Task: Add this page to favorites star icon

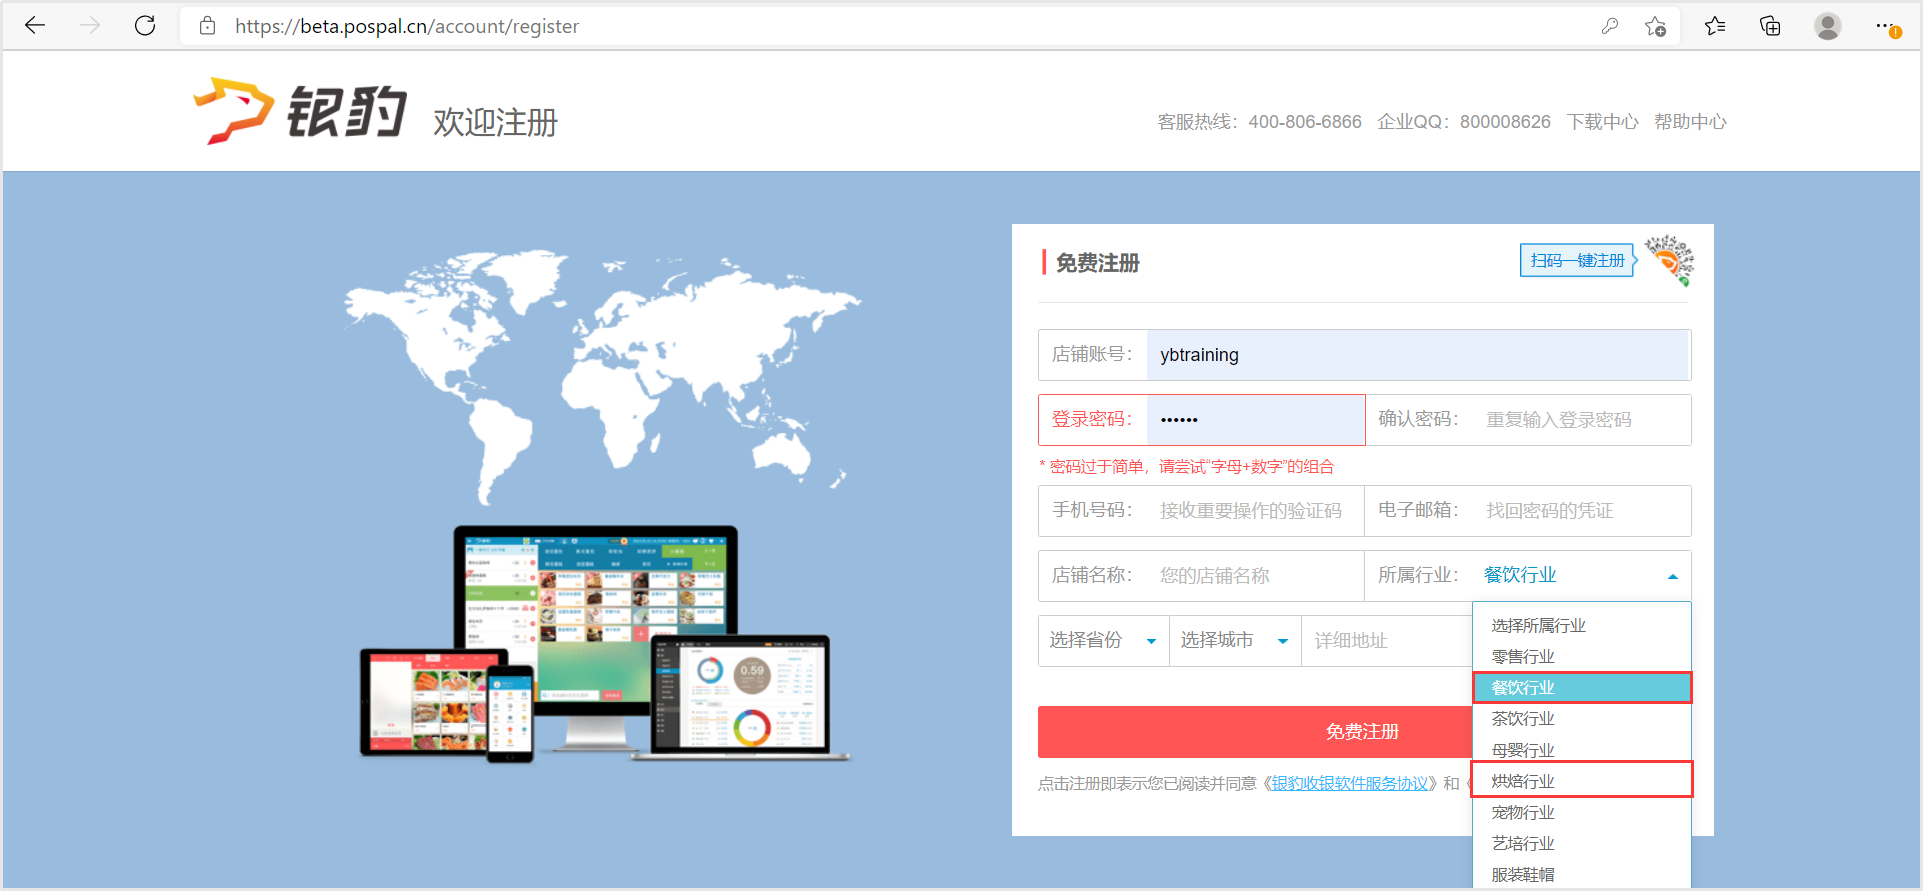Action: coord(1655,27)
